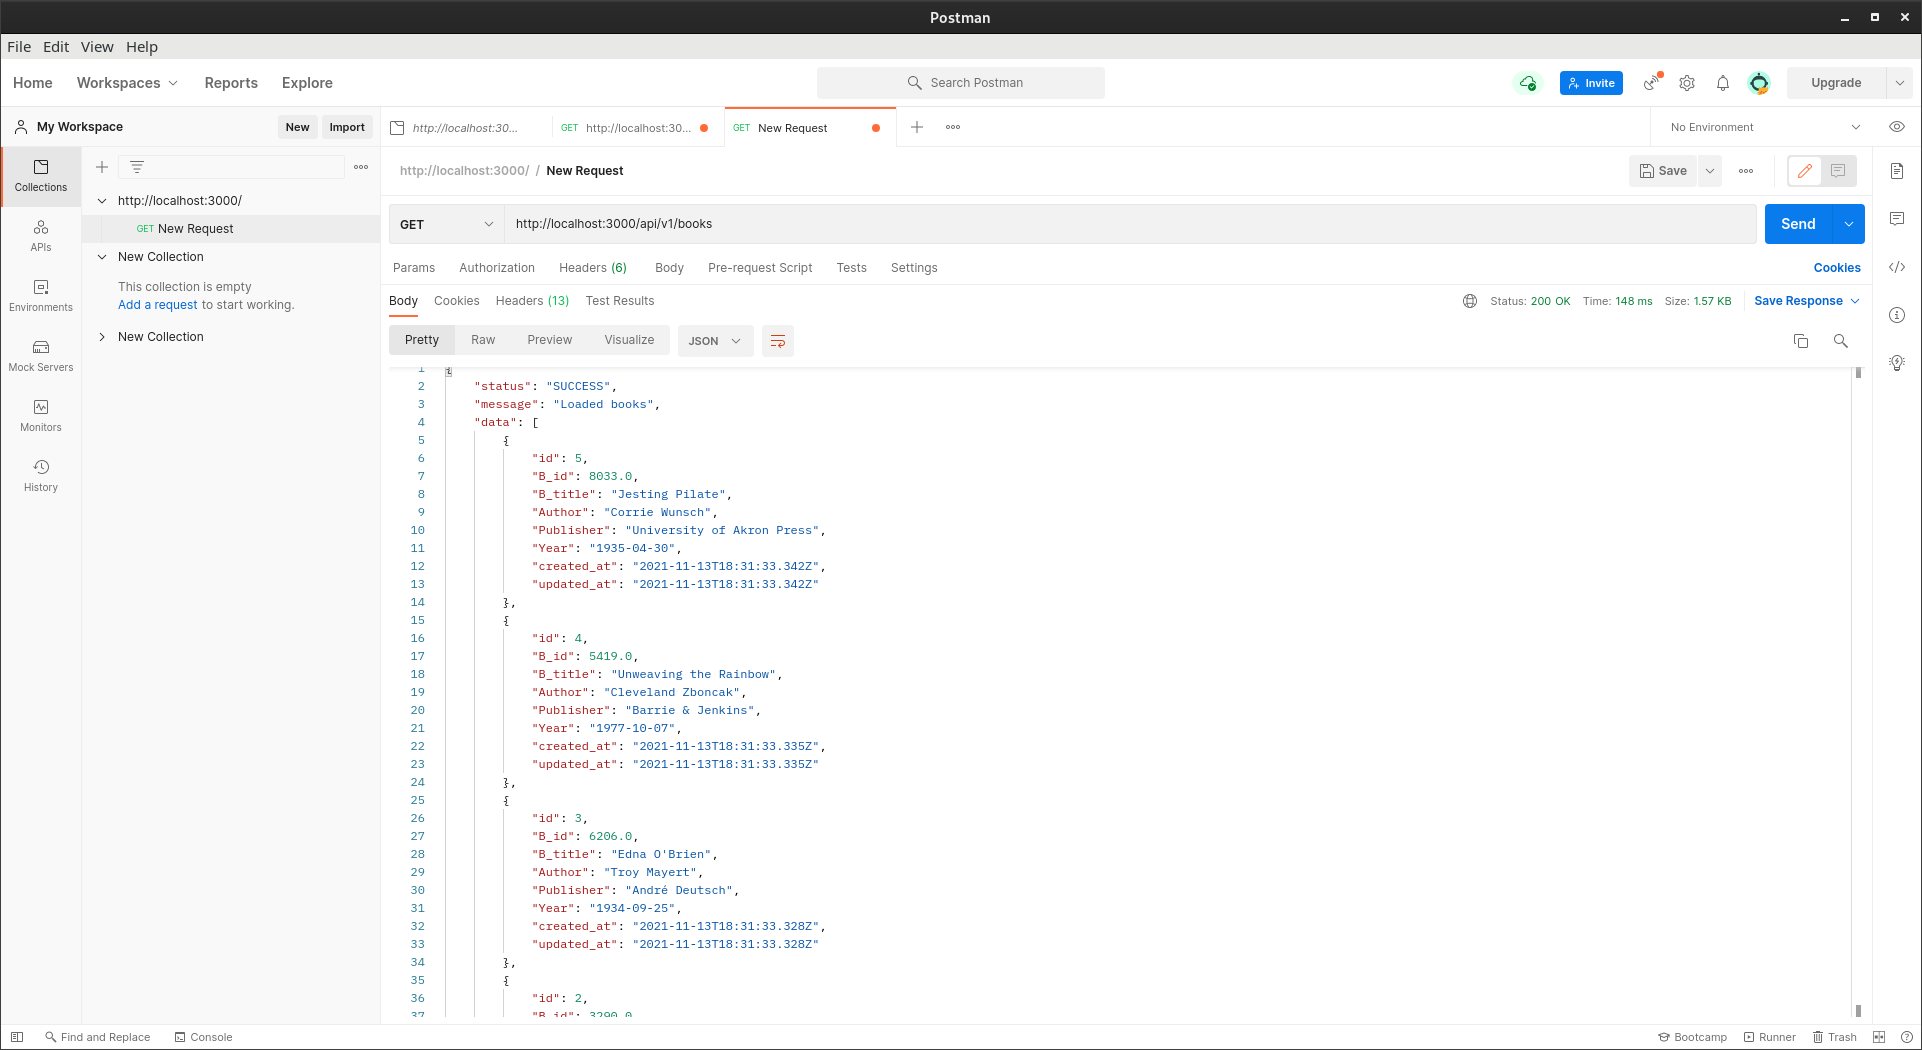
Task: Toggle two-pane view icon in status bar
Action: click(x=1879, y=1037)
